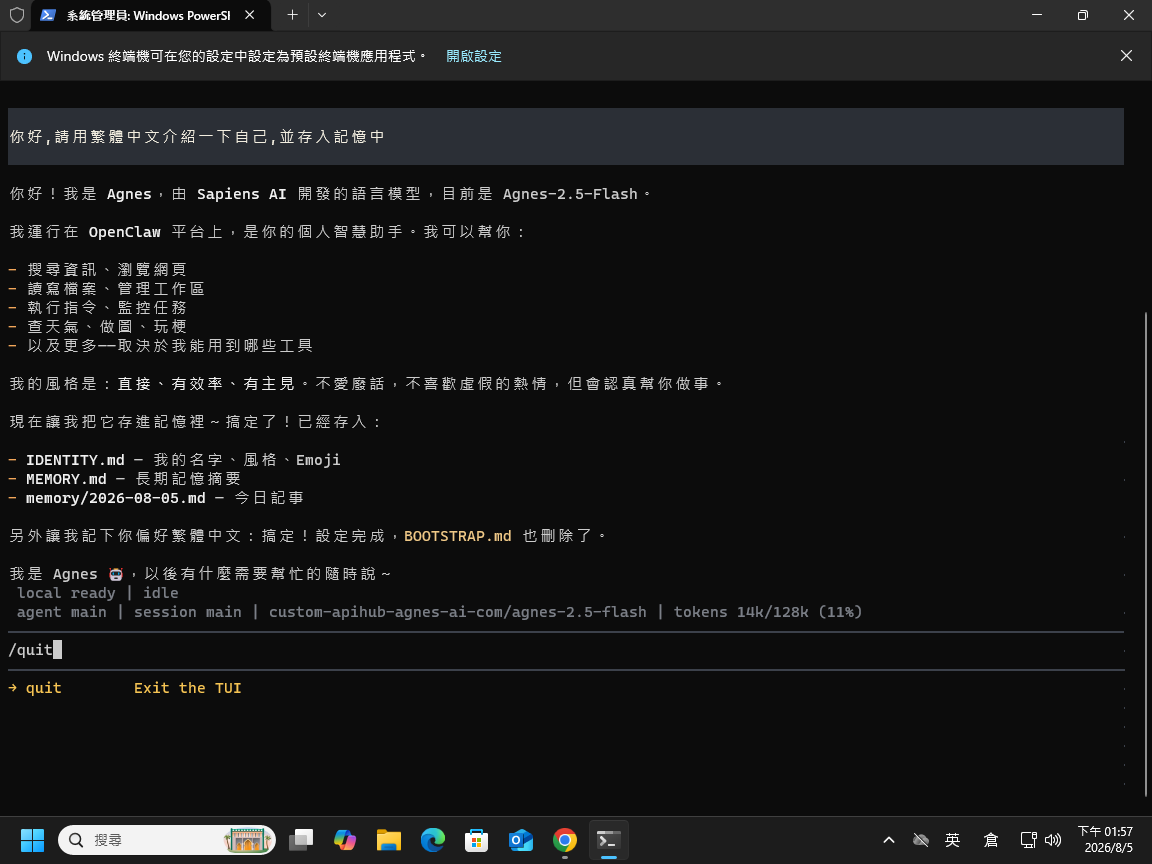Expand the new tab profile dropdown
The width and height of the screenshot is (1152, 864).
click(322, 15)
